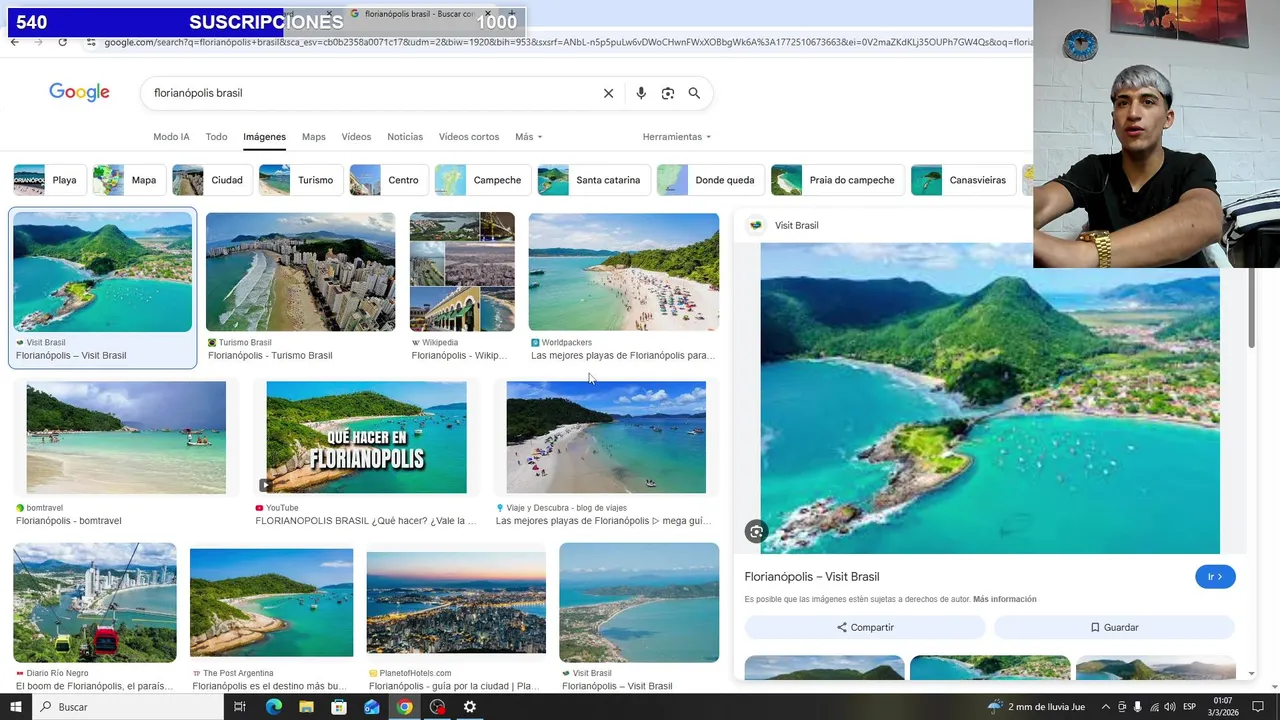The height and width of the screenshot is (720, 1280).
Task: Launch Microsoft Edge from the taskbar
Action: coord(273,707)
